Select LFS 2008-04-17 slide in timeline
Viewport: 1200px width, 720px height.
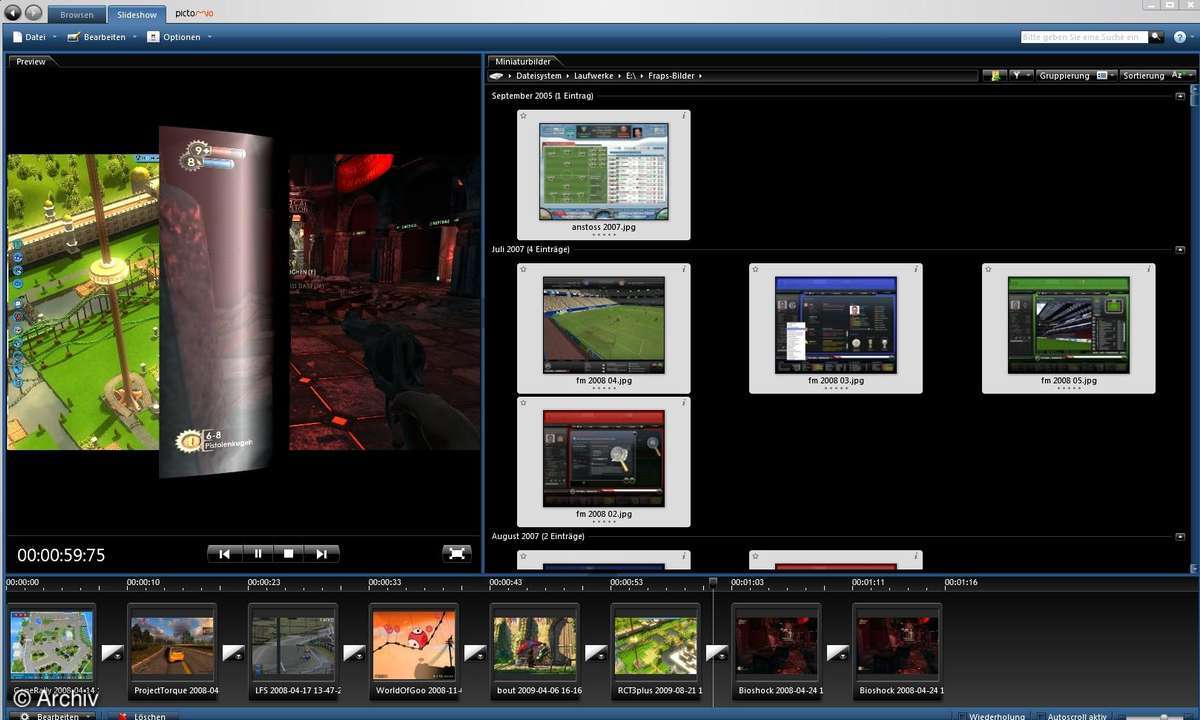(293, 650)
